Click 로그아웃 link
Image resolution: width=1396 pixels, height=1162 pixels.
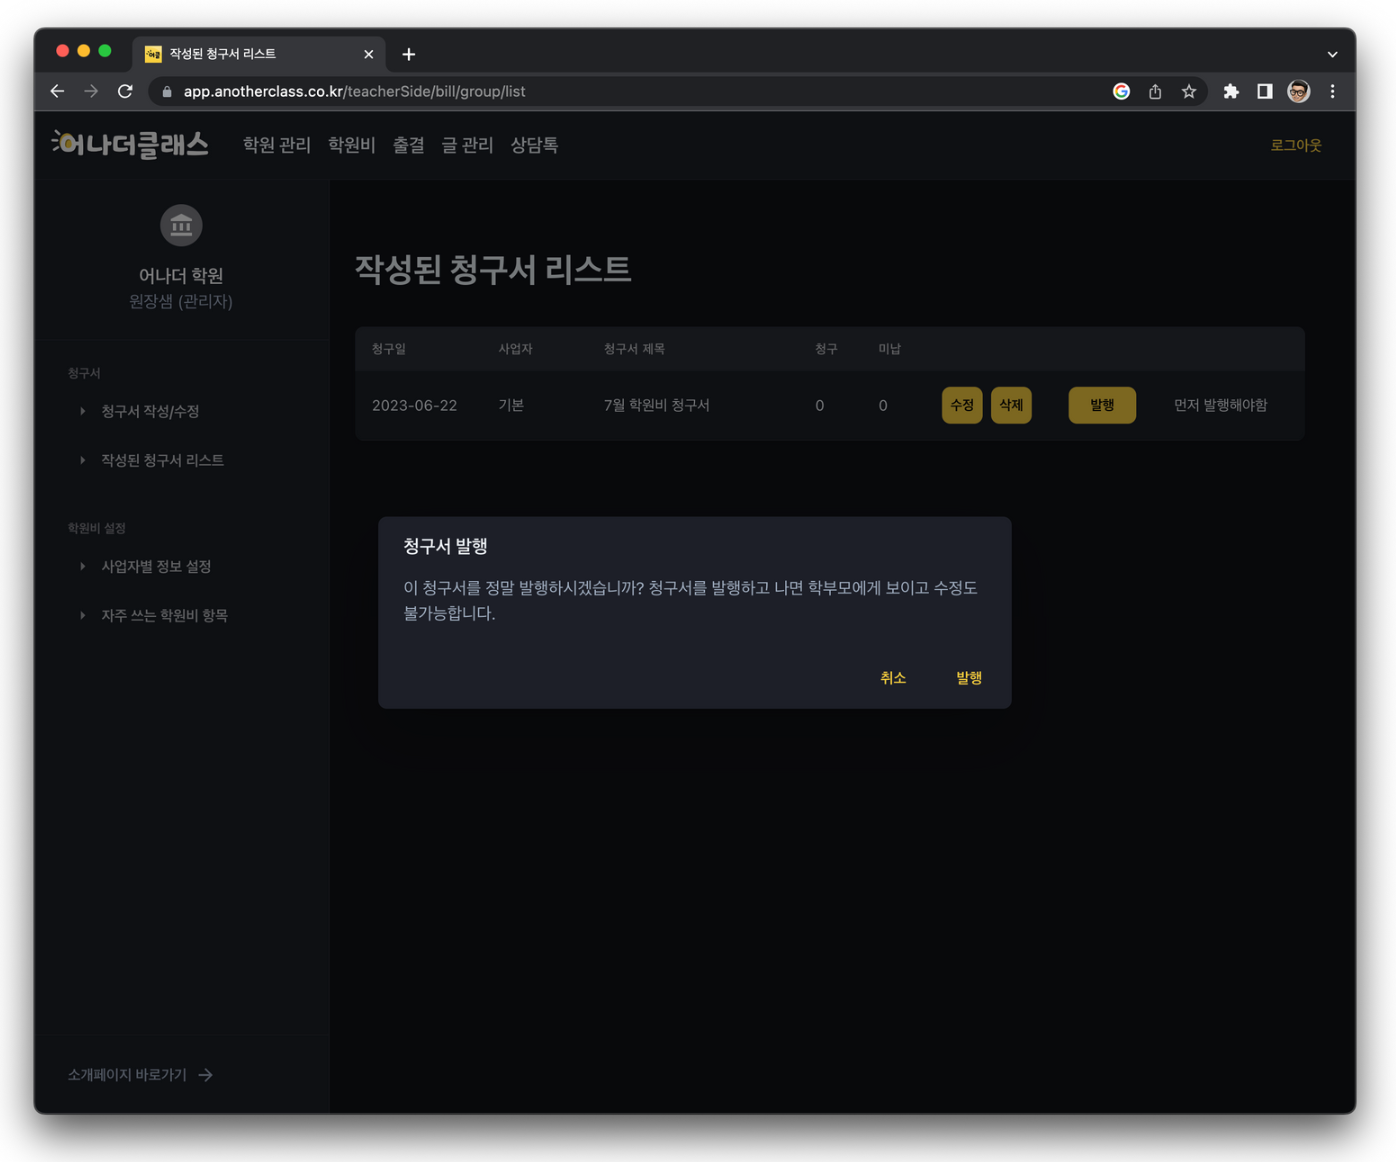coord(1296,145)
